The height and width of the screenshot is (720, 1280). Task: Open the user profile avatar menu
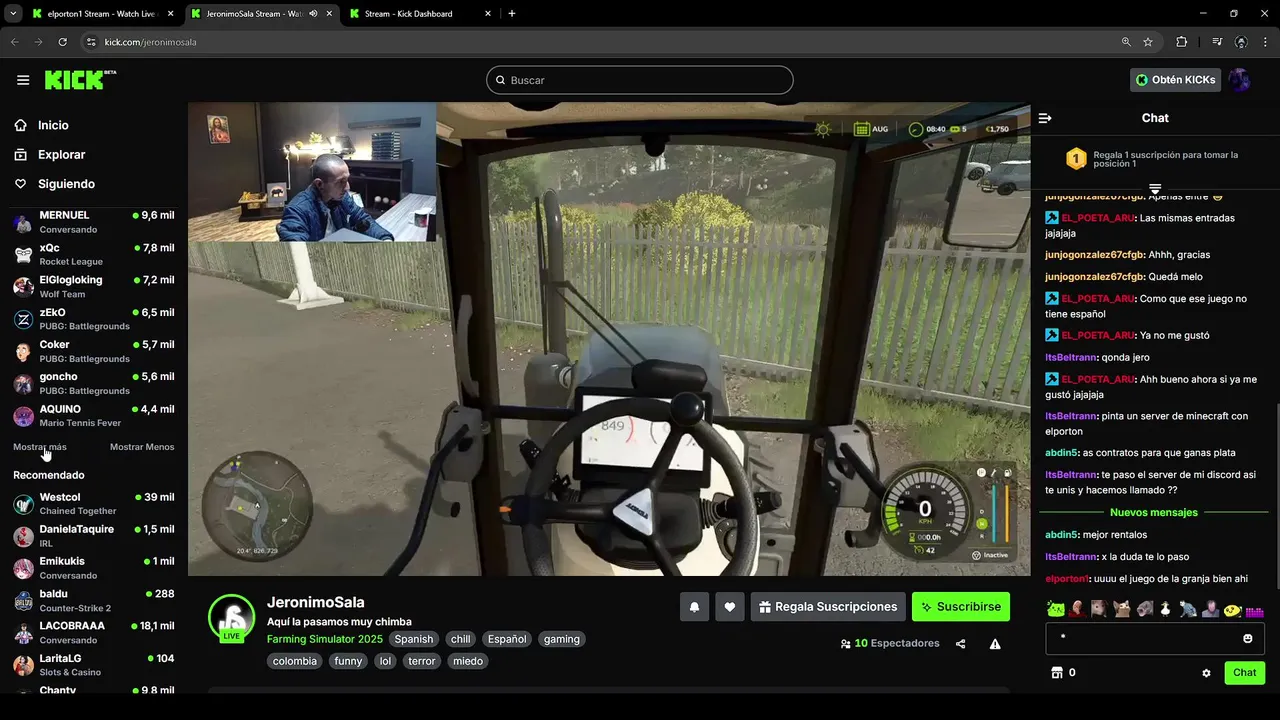pyautogui.click(x=1240, y=80)
